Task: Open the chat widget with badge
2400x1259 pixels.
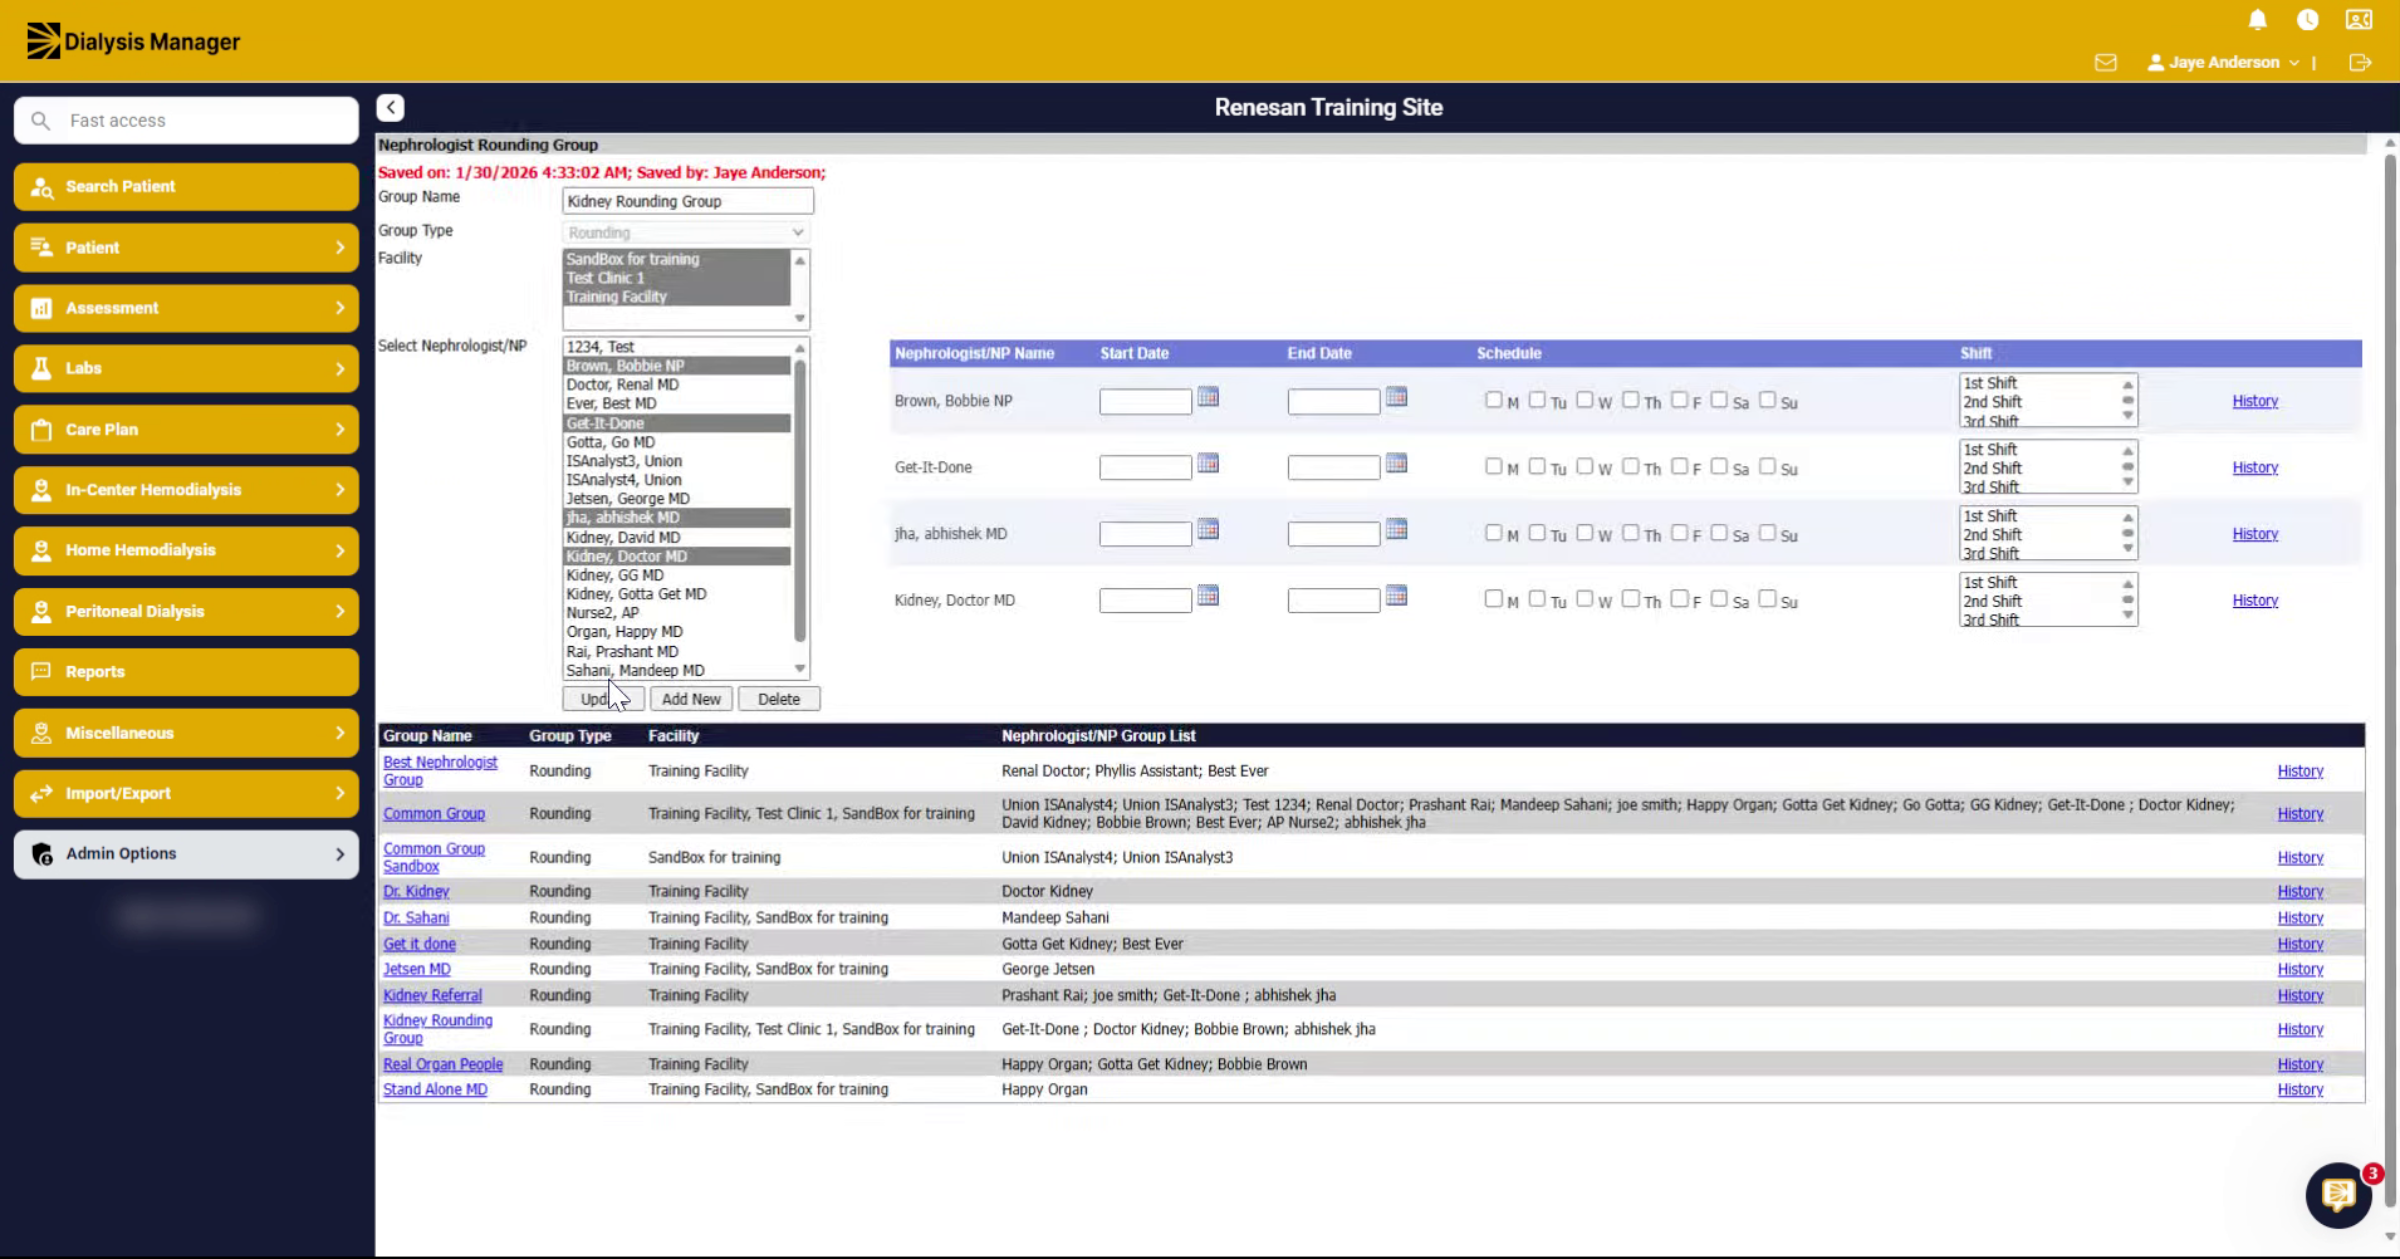Action: pos(2339,1194)
